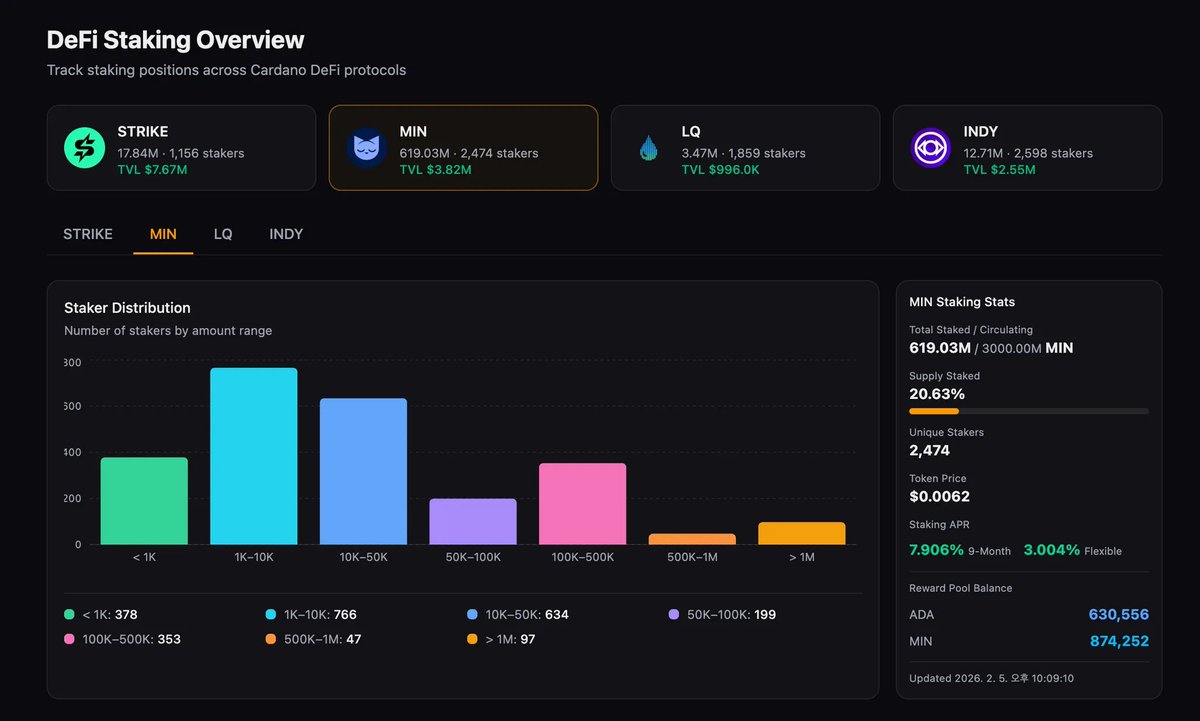Click the MIN cat logo icon
Viewport: 1200px width, 721px height.
pyautogui.click(x=365, y=147)
